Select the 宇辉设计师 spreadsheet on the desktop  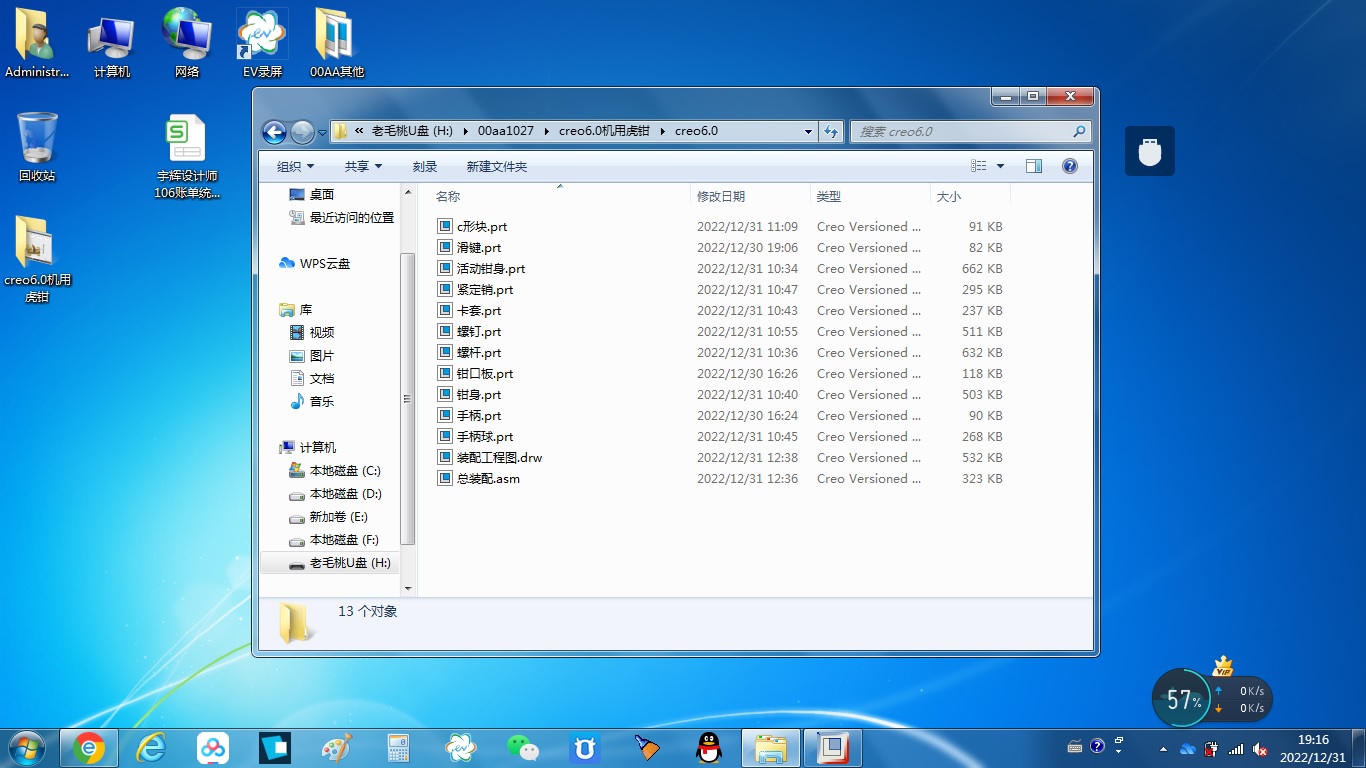[187, 157]
